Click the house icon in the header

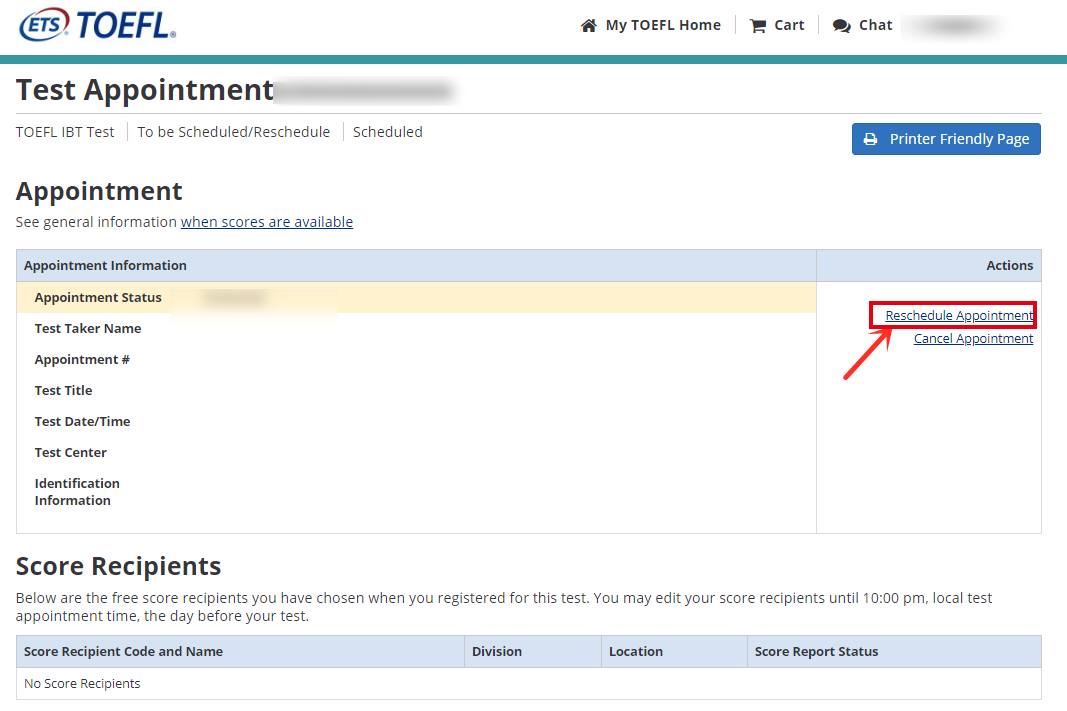[588, 26]
